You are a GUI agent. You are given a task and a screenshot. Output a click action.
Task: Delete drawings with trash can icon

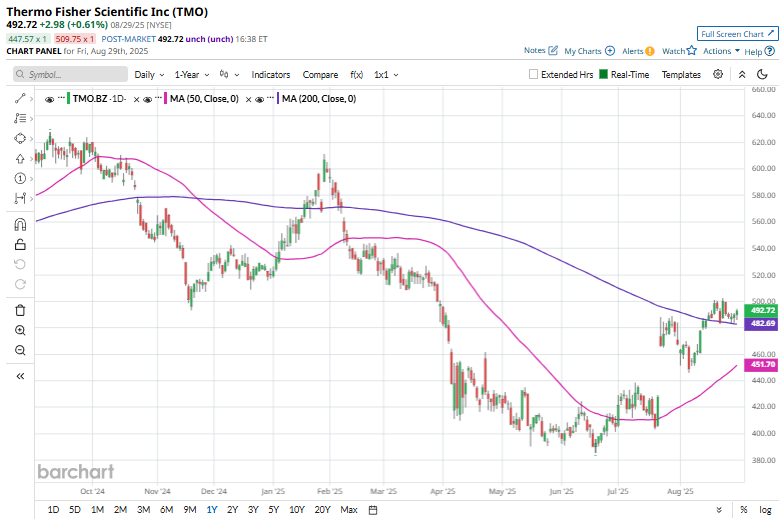point(20,310)
